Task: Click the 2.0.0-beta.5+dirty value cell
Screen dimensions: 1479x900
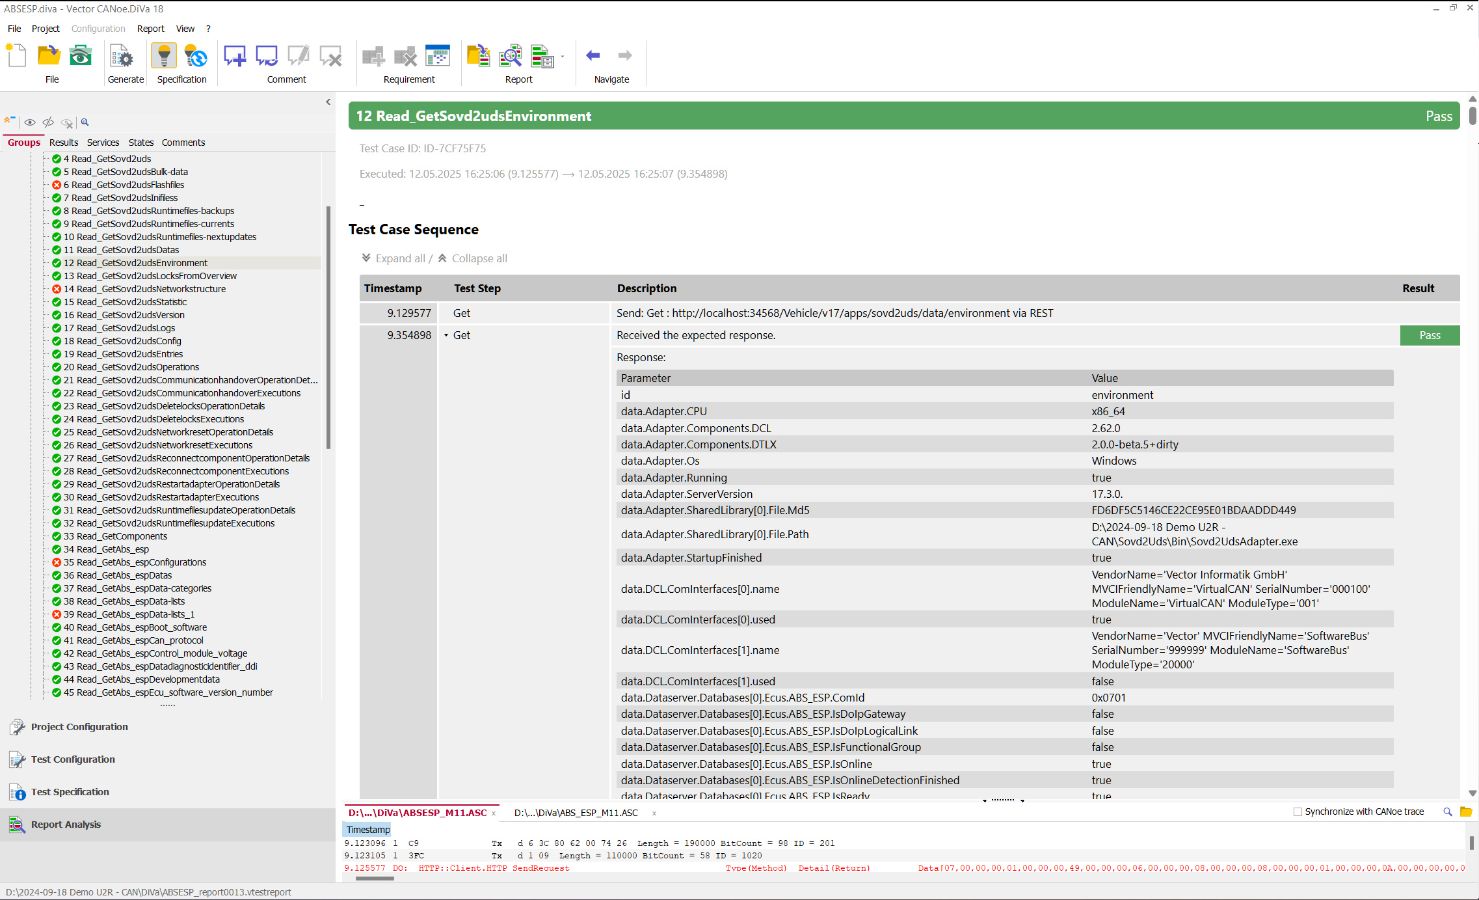Action: point(1135,444)
